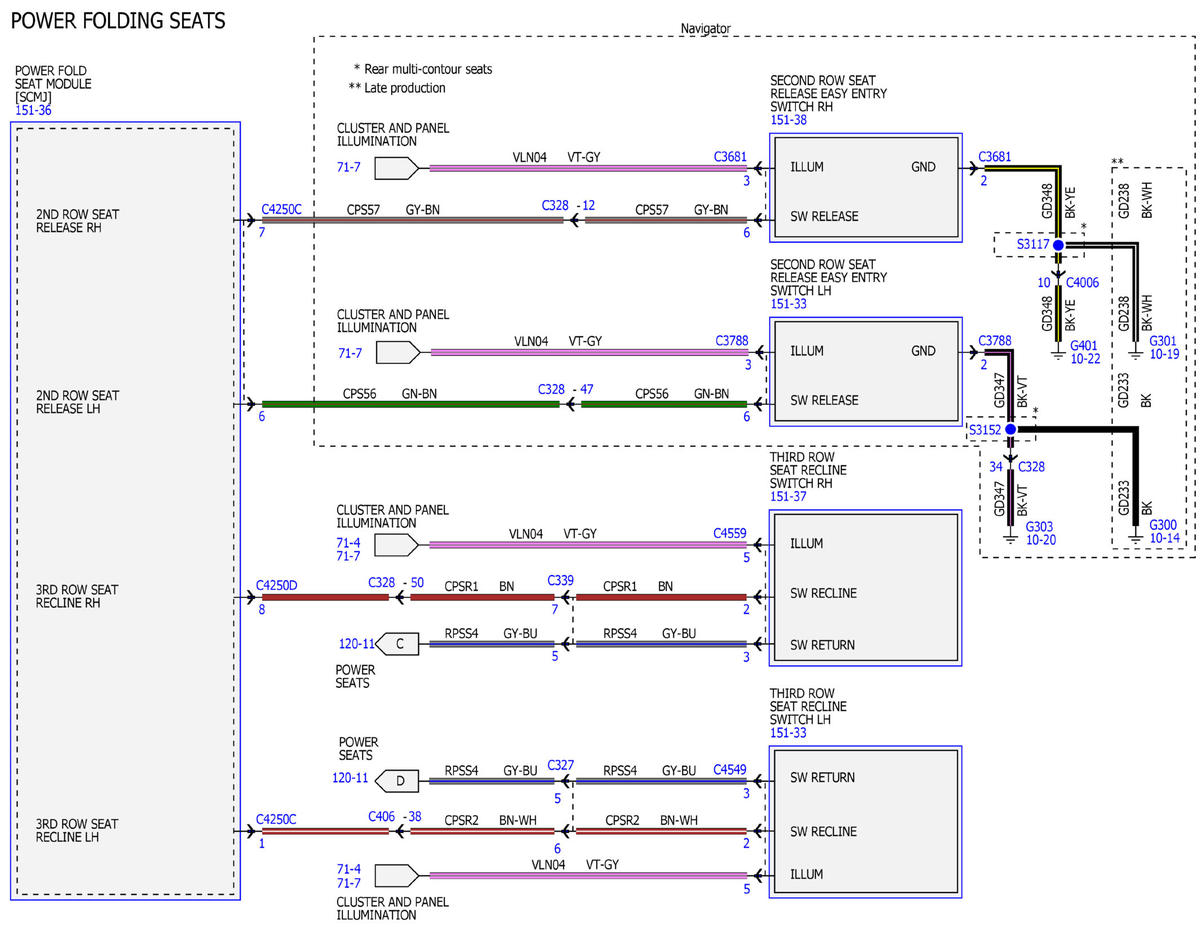
Task: Click connector label C4549
Action: coord(730,770)
